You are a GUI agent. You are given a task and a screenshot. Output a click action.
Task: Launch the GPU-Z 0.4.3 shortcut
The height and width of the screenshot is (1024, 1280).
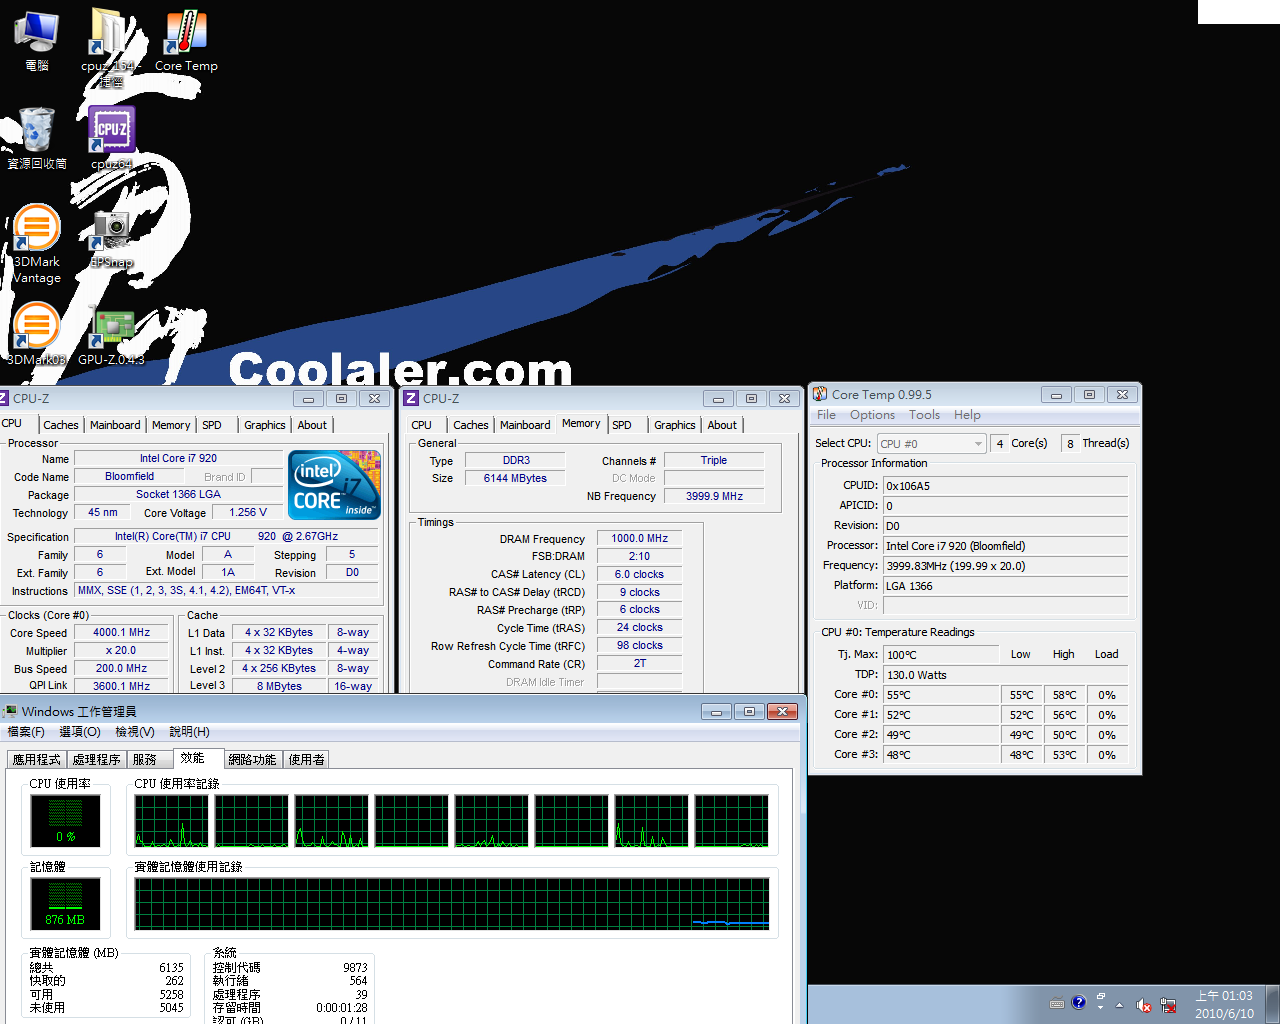click(111, 335)
